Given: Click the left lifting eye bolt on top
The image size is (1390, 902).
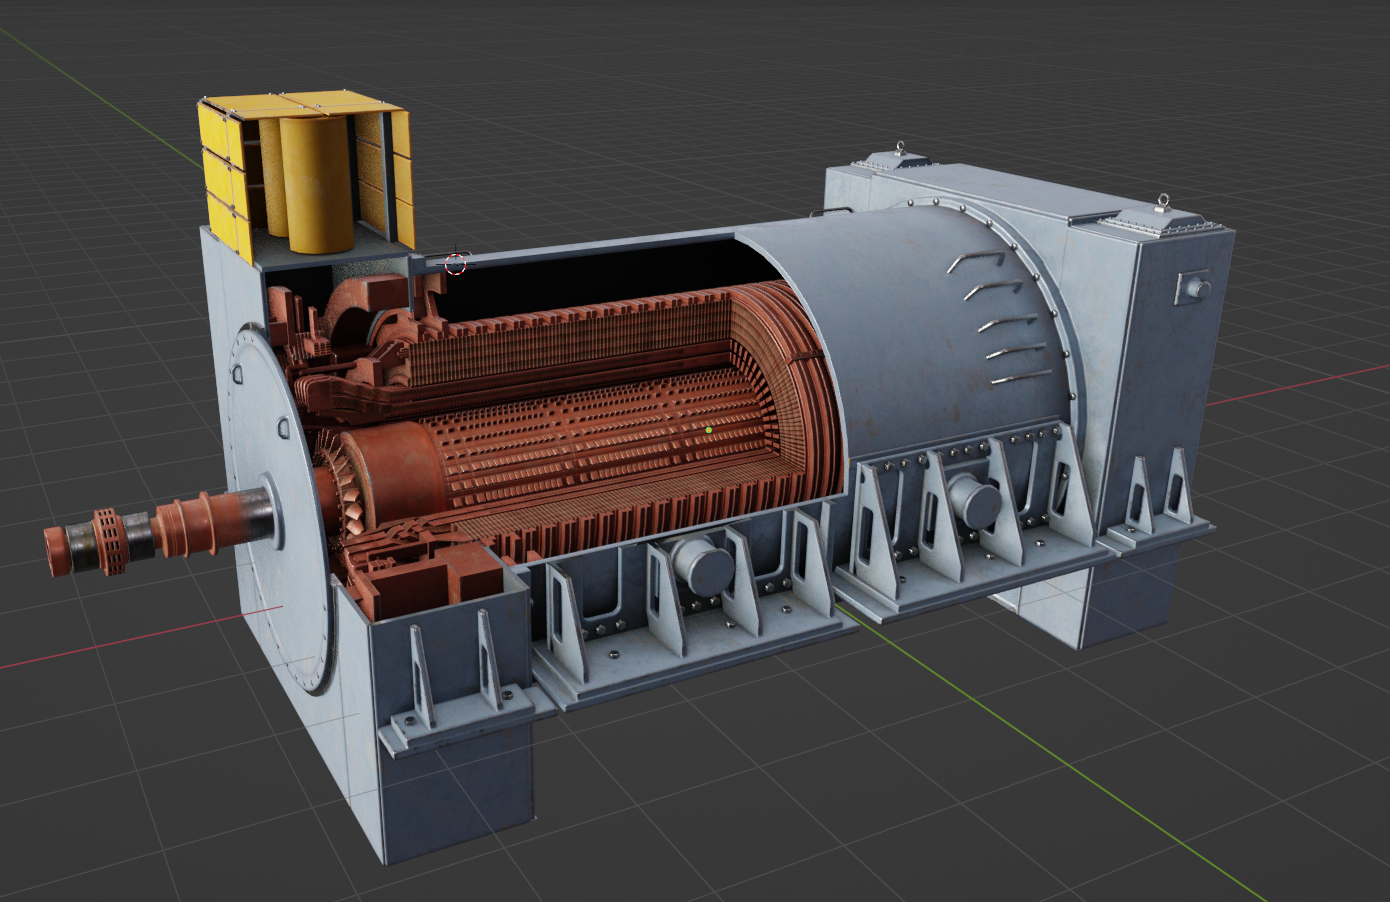Looking at the screenshot, I should coord(900,150).
